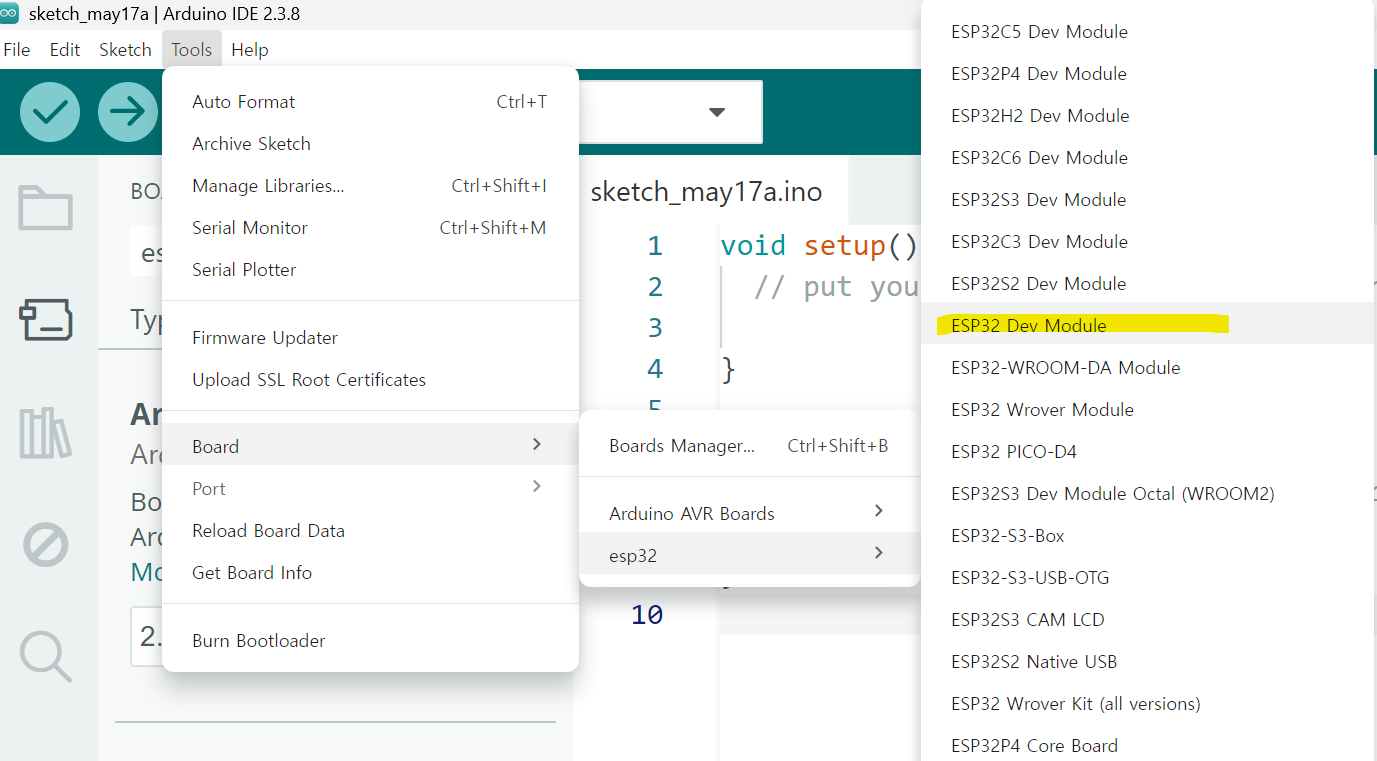Select ESP32P4 Dev Module
Screen dimensions: 1377x761
tap(1148, 74)
